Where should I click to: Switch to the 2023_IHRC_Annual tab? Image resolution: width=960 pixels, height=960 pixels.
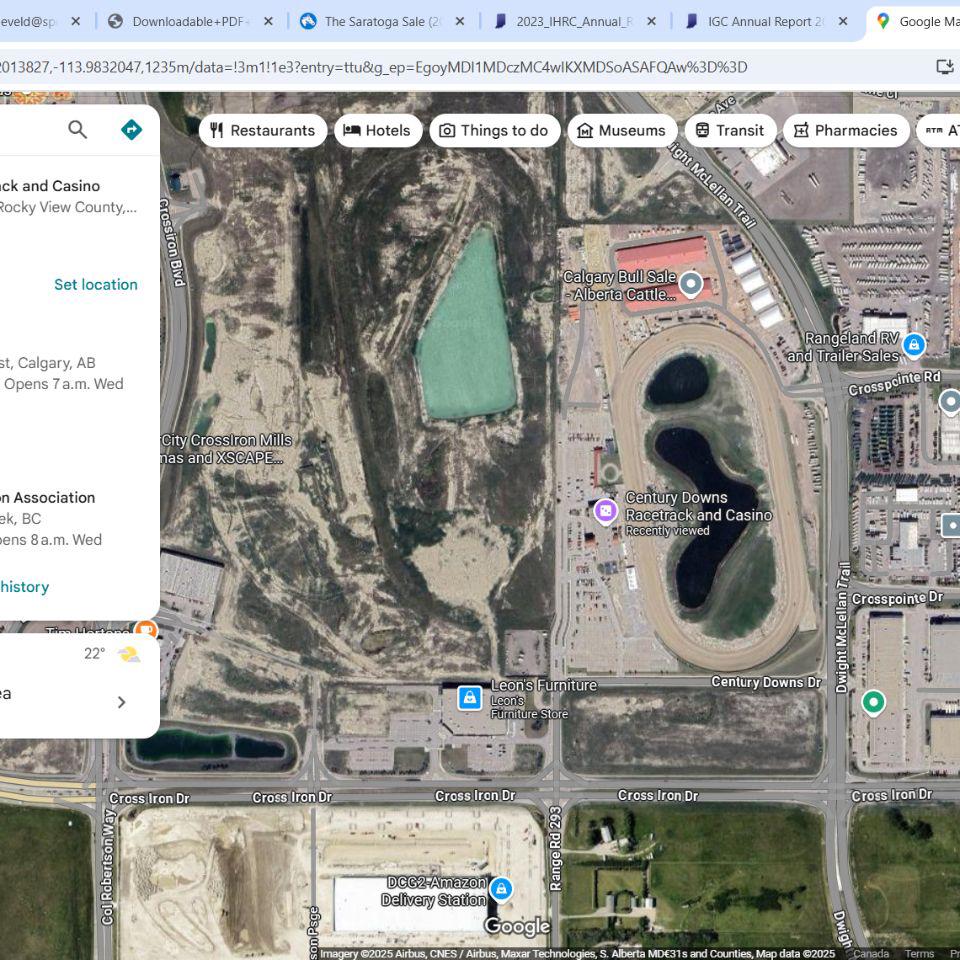coord(573,21)
